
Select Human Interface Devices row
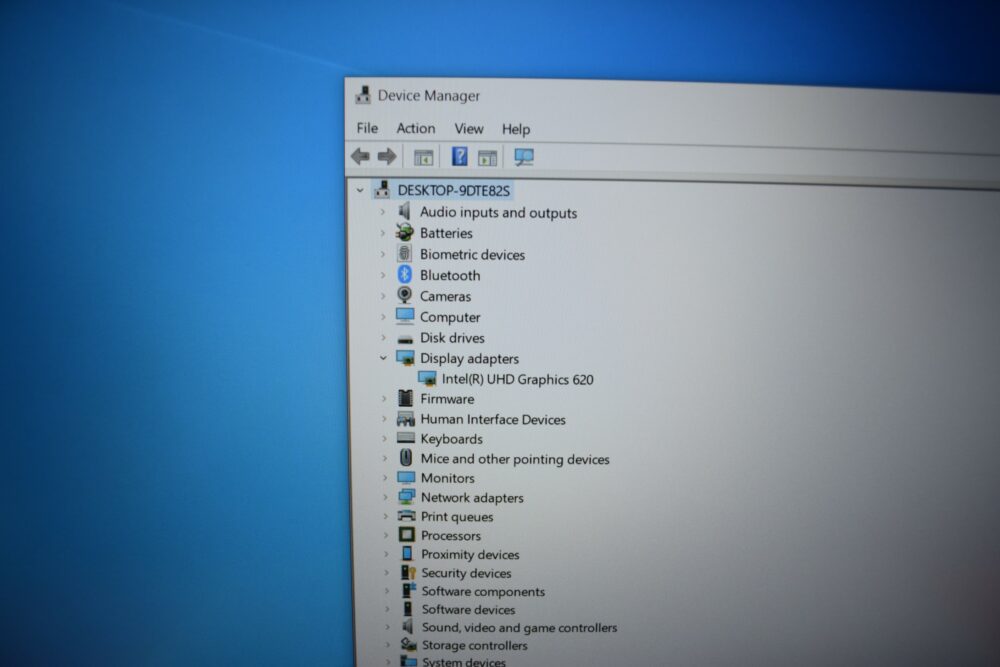(x=493, y=420)
